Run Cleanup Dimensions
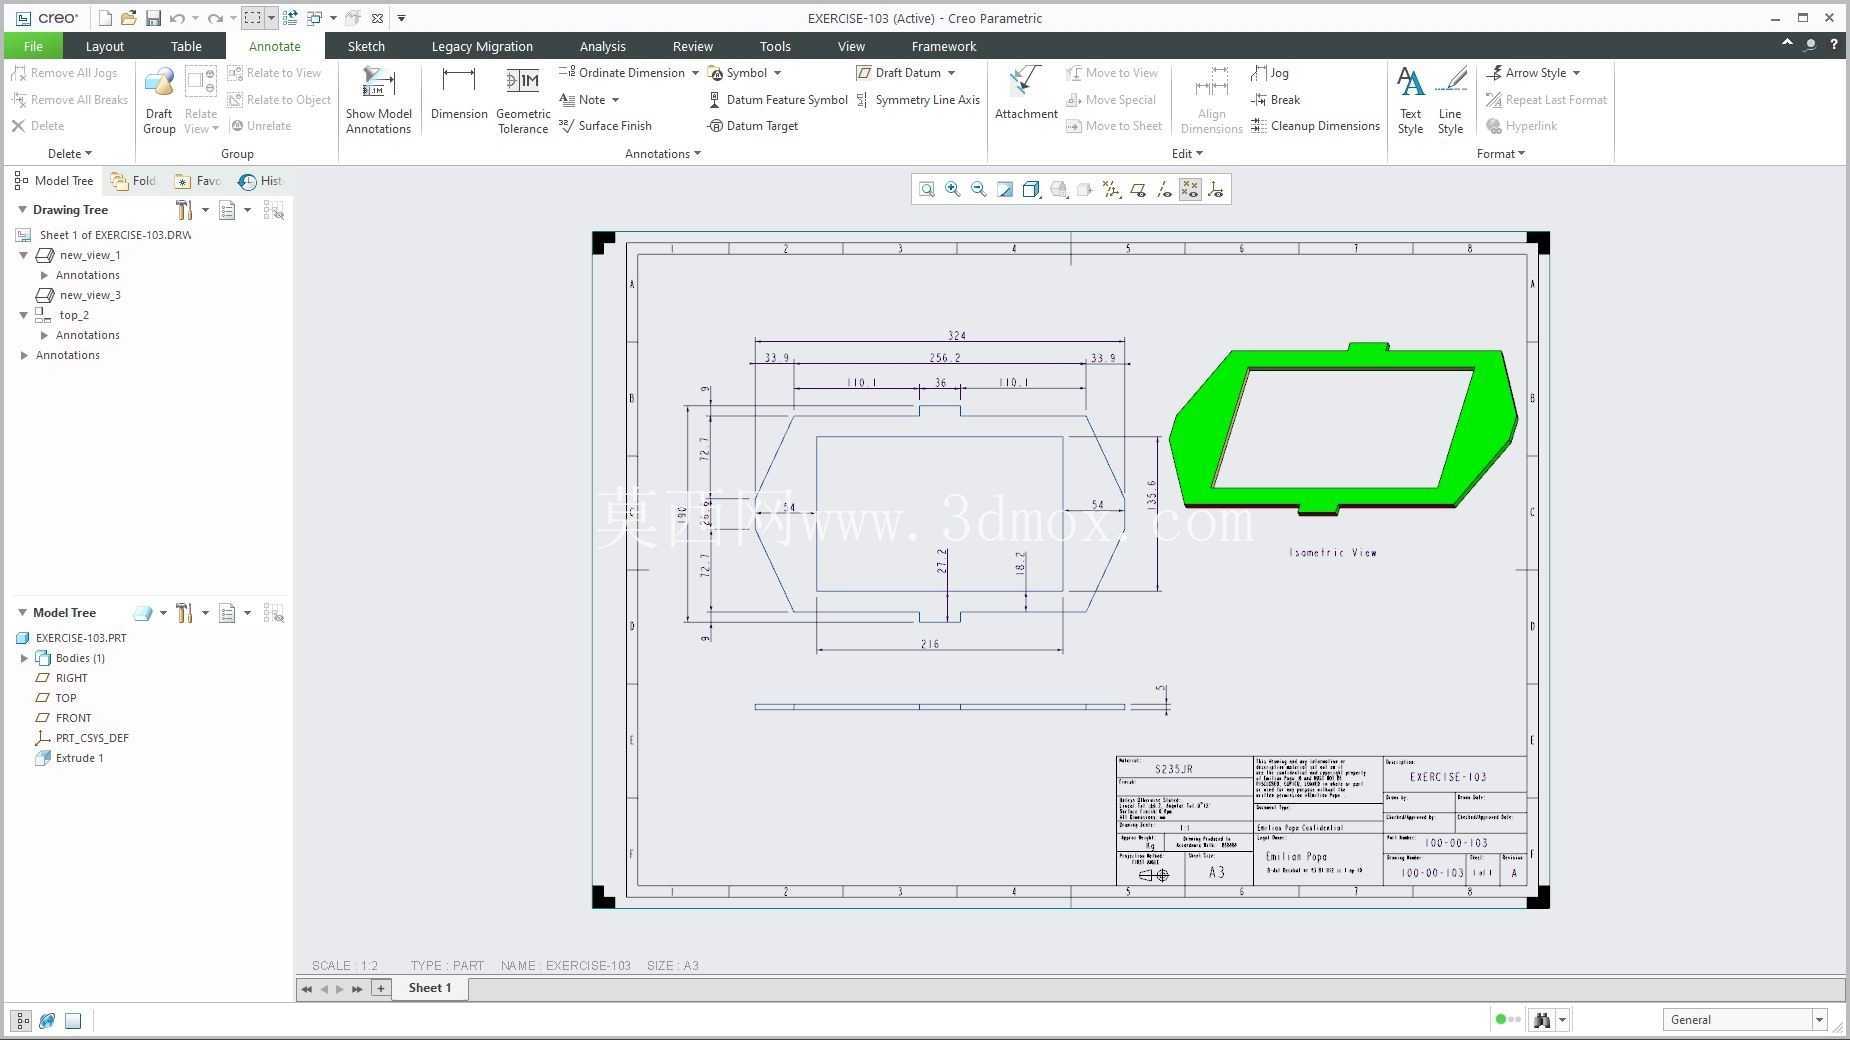1850x1040 pixels. 1315,126
